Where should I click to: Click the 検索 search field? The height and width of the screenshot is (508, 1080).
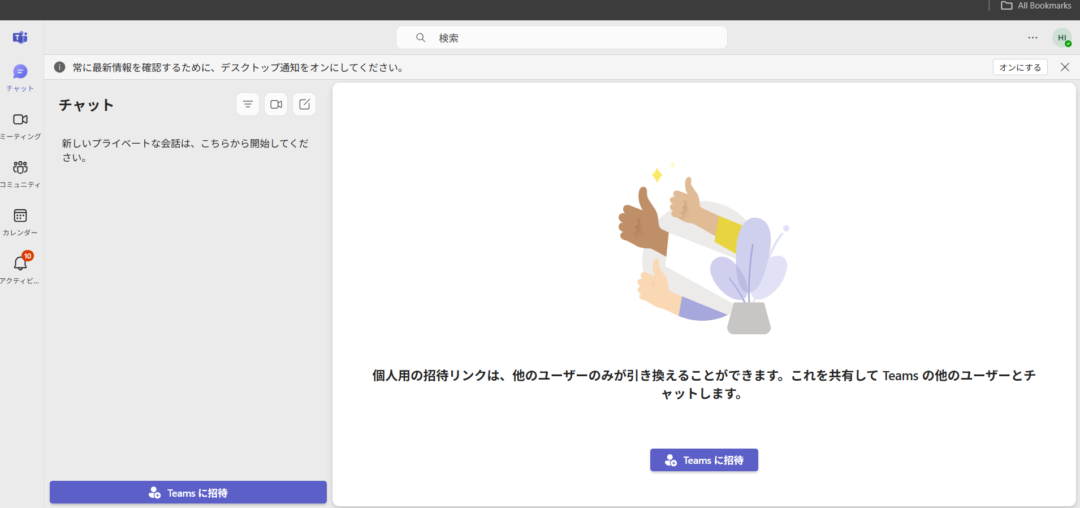(x=561, y=38)
